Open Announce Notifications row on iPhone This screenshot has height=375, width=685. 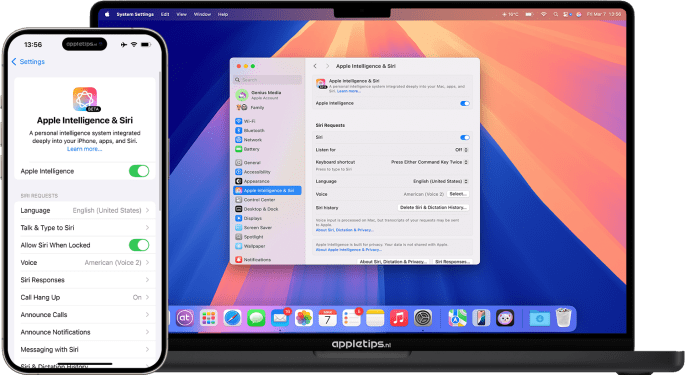tap(85, 332)
